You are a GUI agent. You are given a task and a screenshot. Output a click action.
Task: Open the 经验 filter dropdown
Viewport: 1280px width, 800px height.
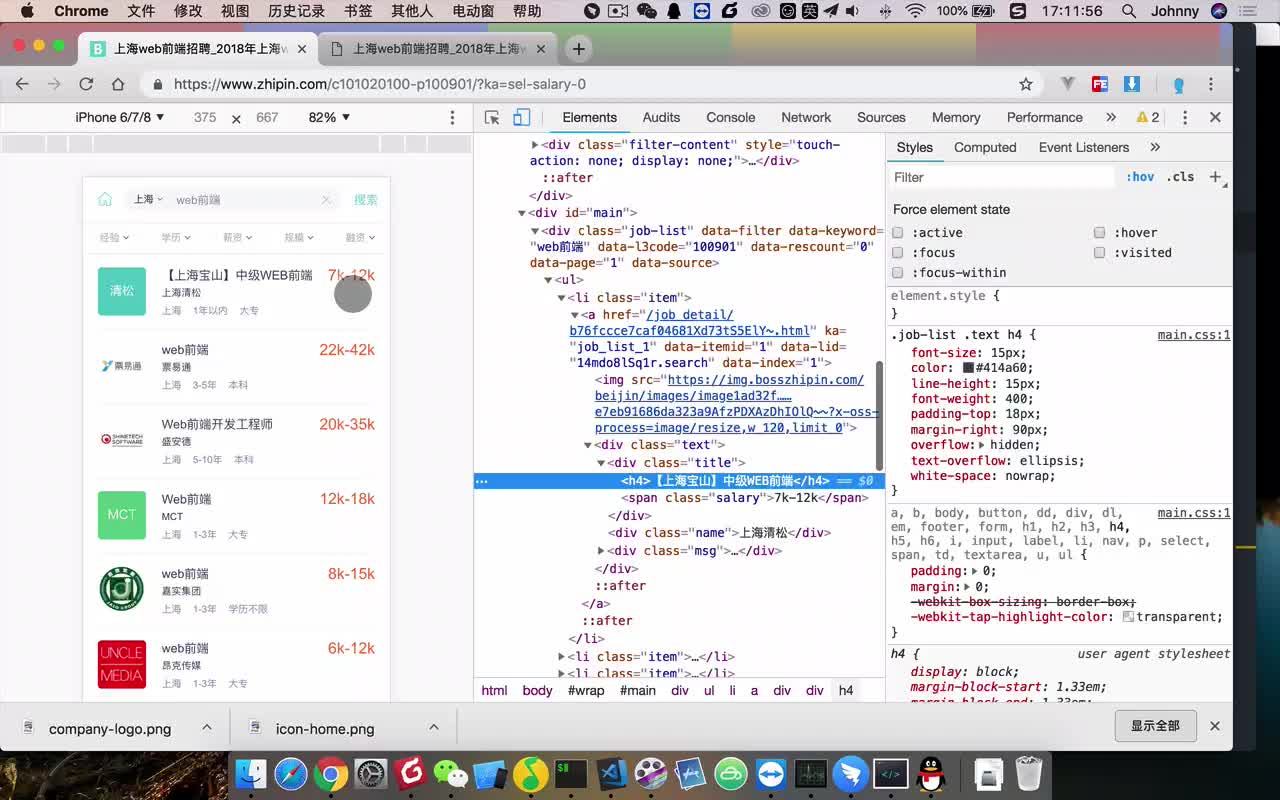pos(114,237)
